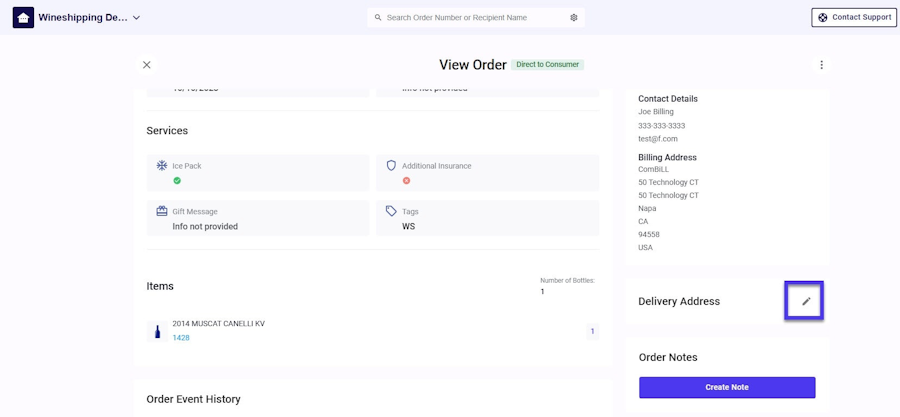The height and width of the screenshot is (417, 900).
Task: Click the blue wine bottle item icon
Action: point(157,331)
